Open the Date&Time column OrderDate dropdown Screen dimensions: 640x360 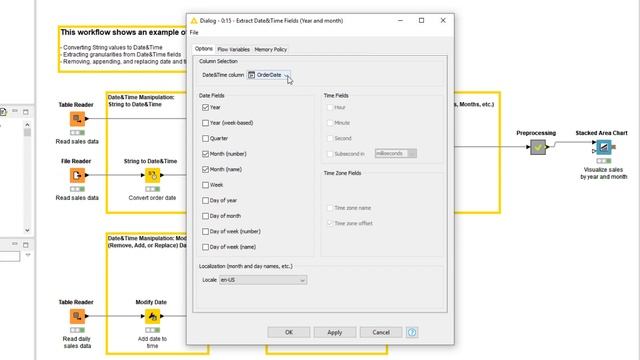pos(269,75)
